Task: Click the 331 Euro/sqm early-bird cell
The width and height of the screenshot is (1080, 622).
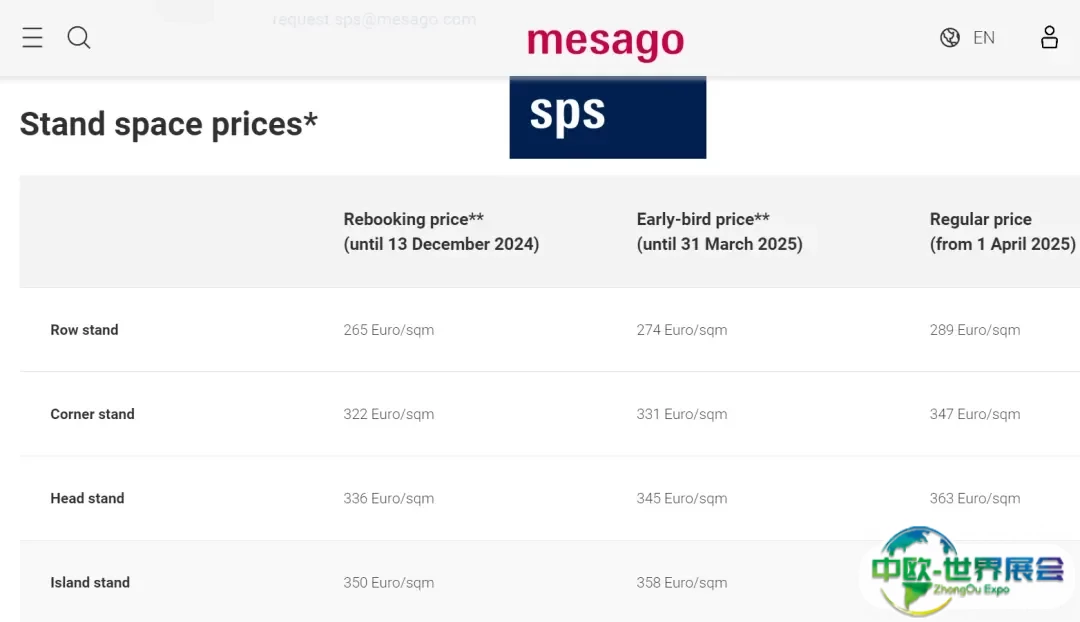Action: pyautogui.click(x=681, y=414)
